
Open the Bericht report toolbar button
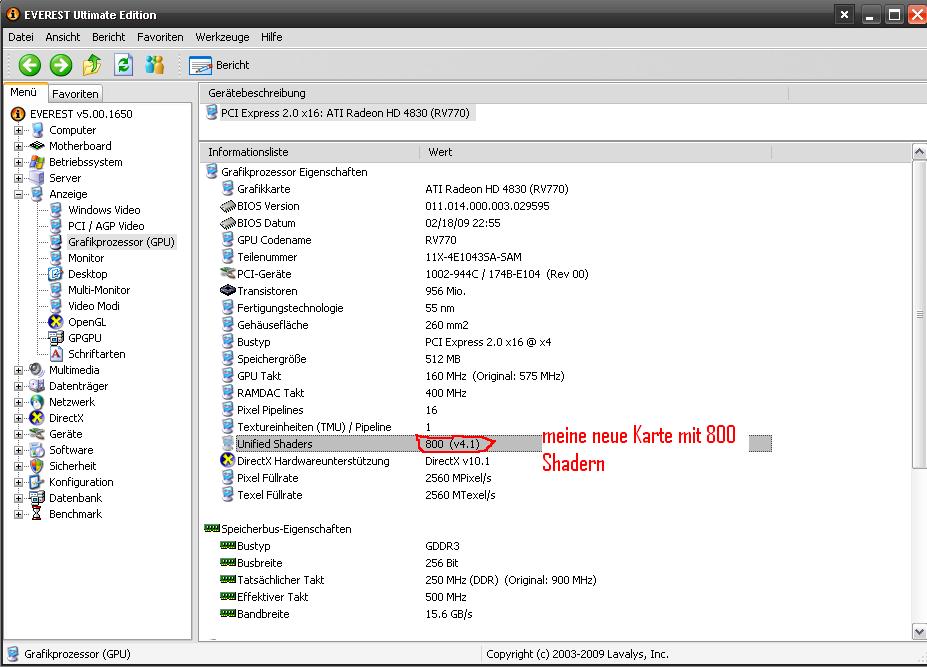[219, 65]
